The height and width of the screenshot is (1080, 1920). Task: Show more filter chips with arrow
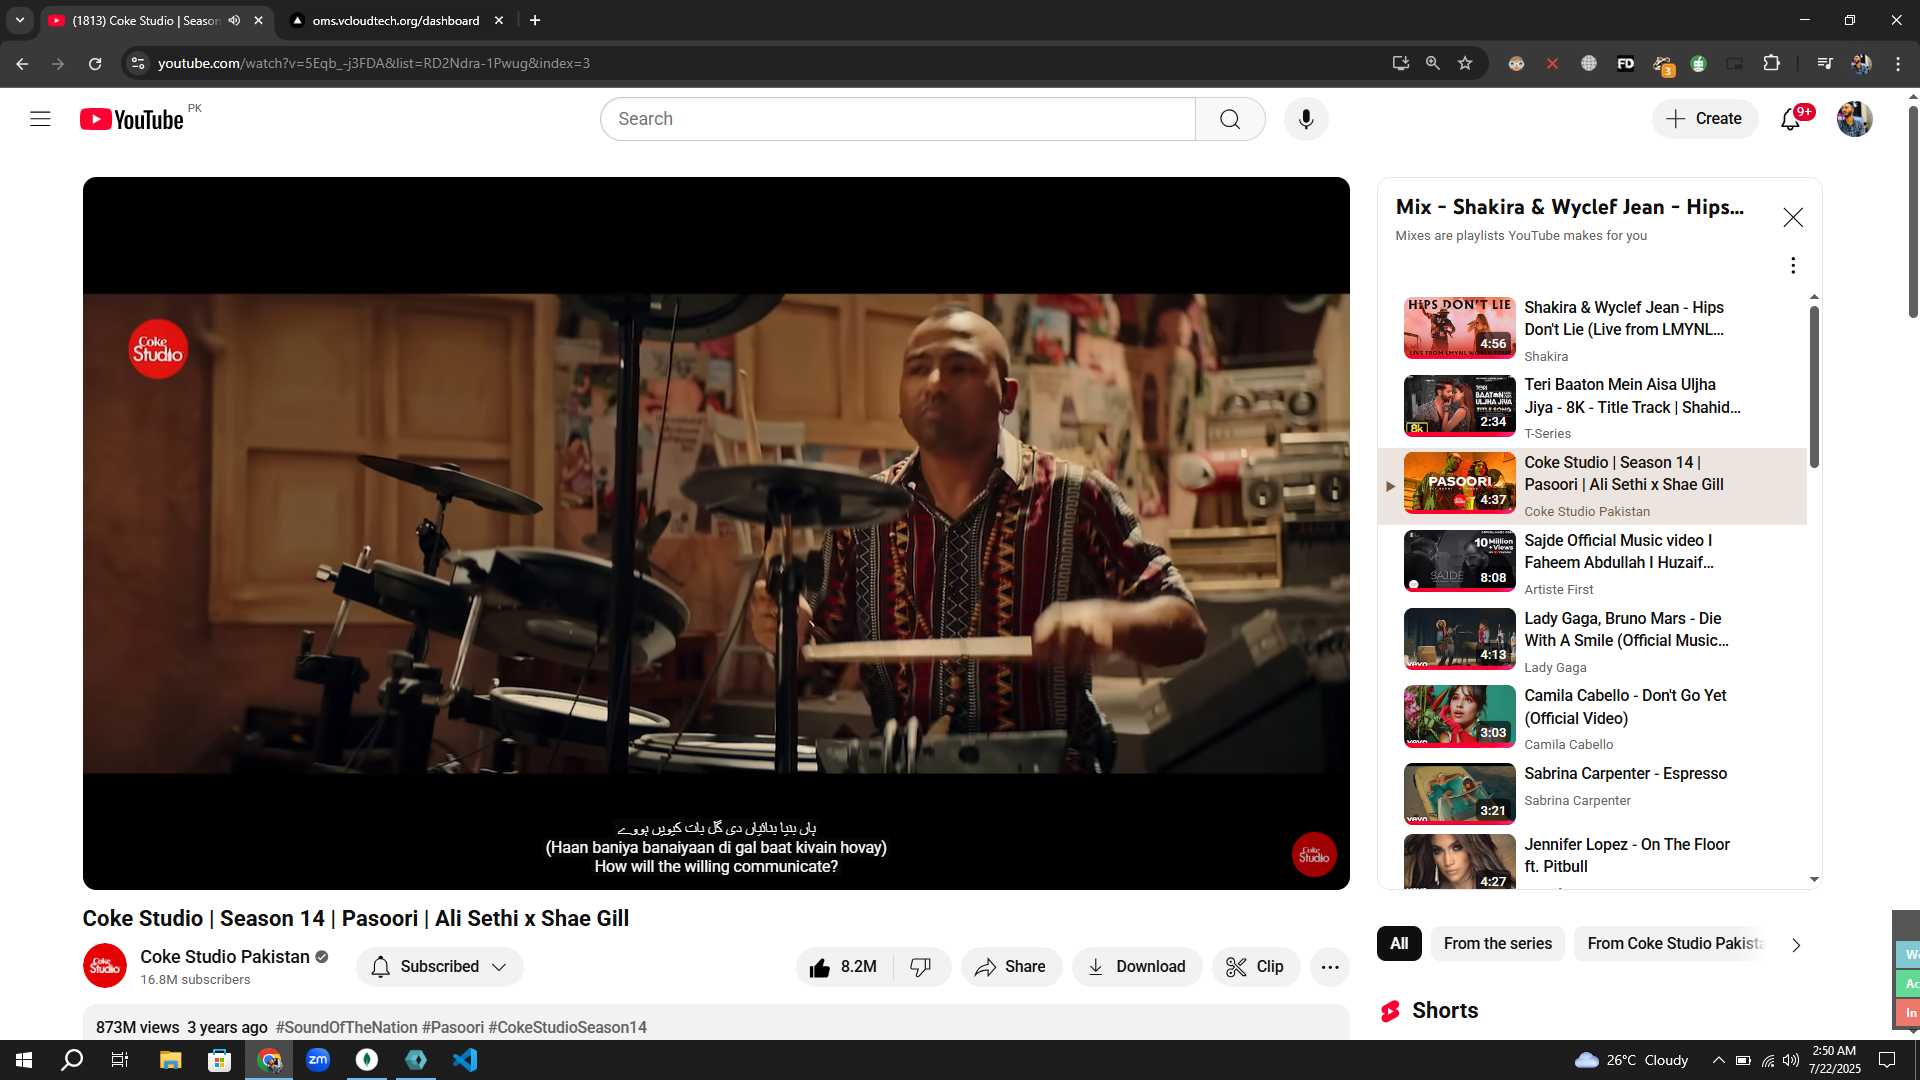click(x=1796, y=945)
